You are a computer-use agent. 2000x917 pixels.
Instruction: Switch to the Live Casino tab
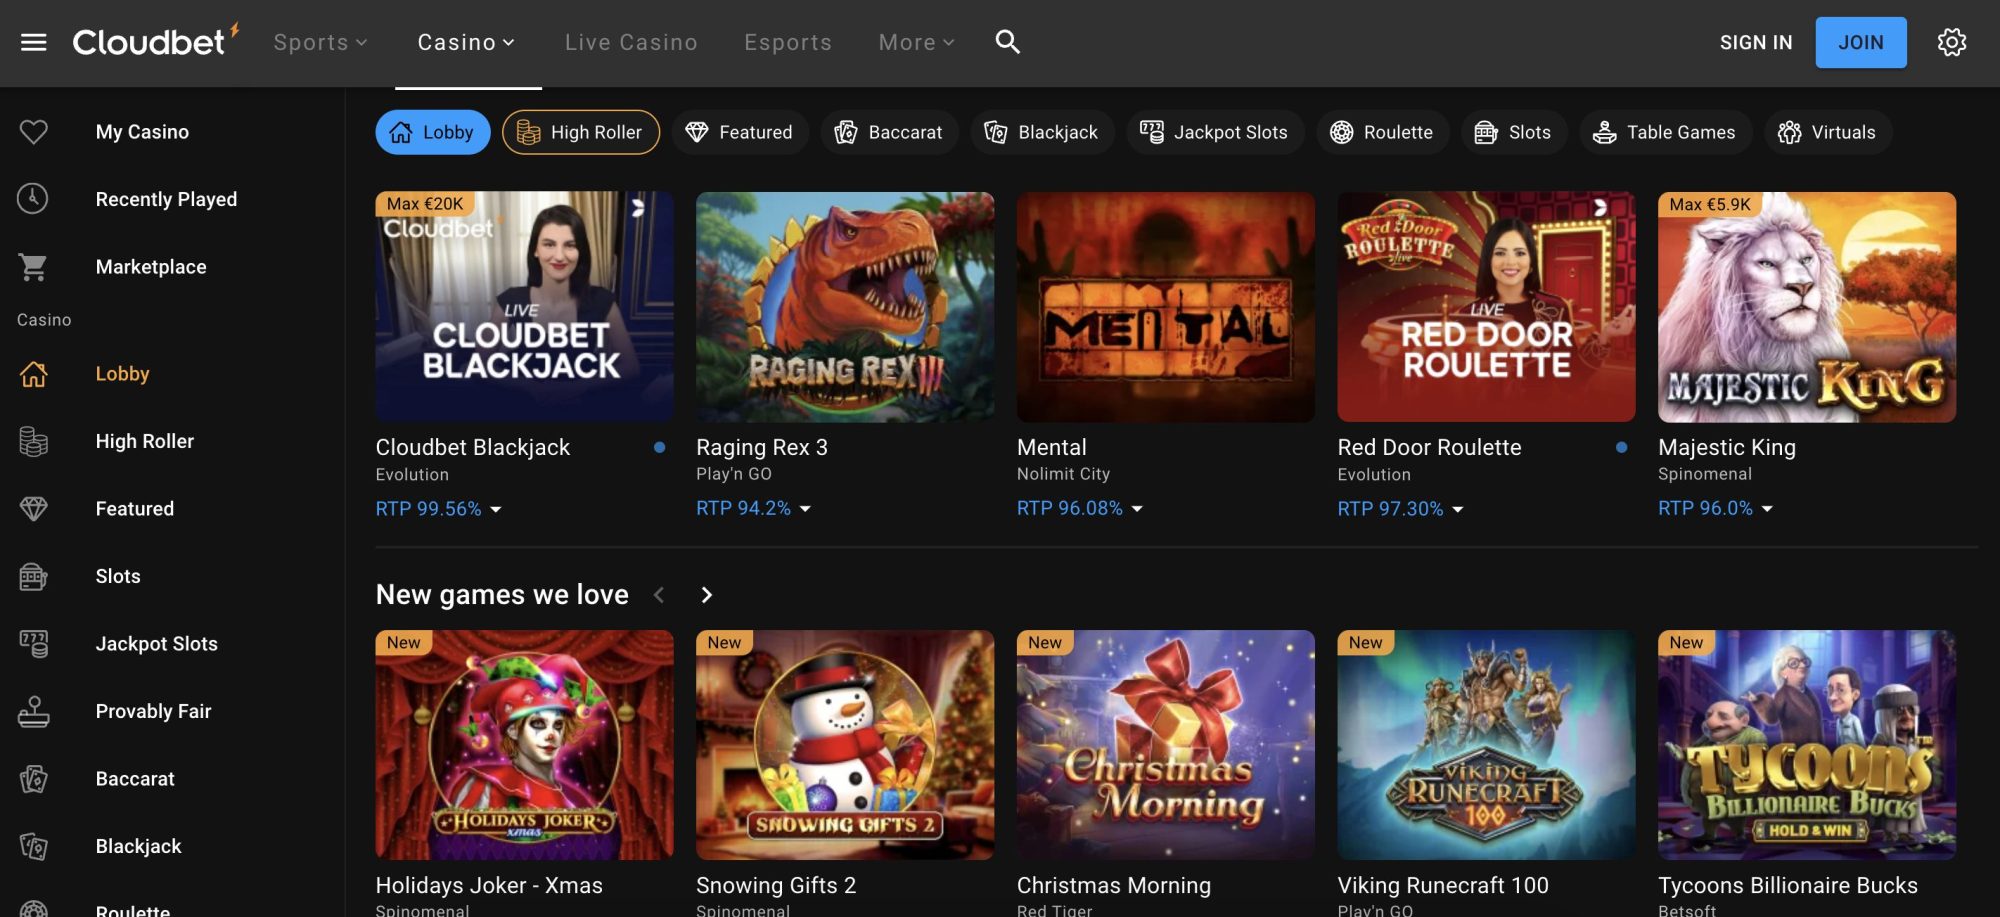[x=630, y=42]
